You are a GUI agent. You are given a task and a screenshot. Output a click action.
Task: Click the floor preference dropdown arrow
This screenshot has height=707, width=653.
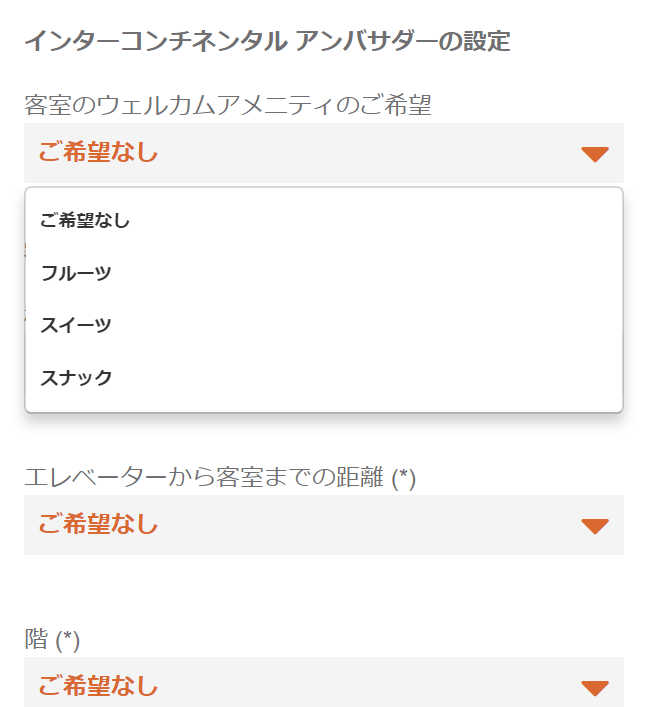[x=595, y=687]
